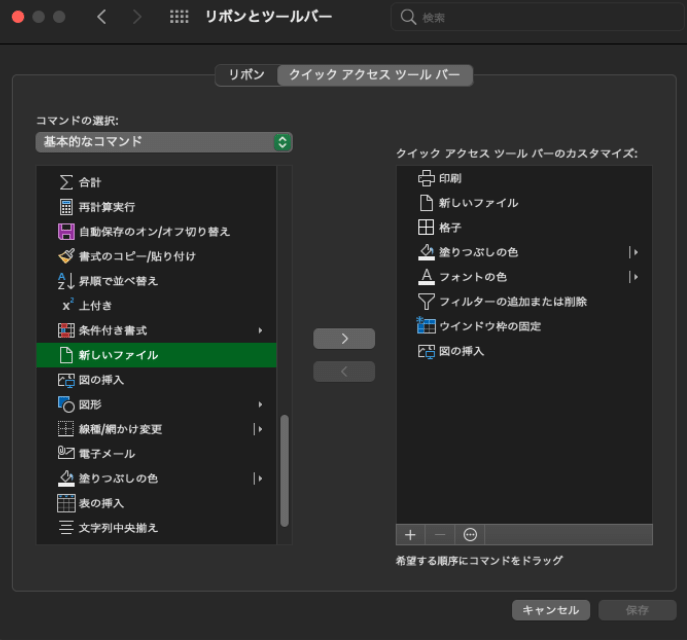Select the 再計算実行 calculator icon
Screen dimensions: 687x640
(x=66, y=207)
